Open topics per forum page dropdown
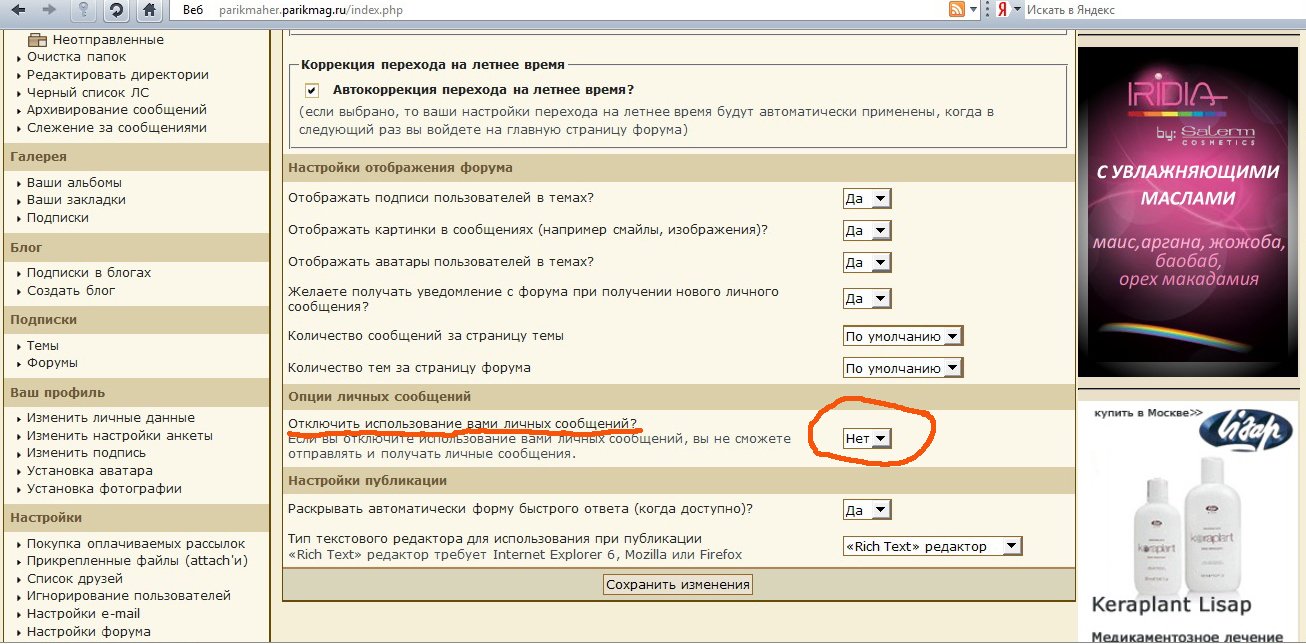This screenshot has width=1306, height=644. pos(903,368)
